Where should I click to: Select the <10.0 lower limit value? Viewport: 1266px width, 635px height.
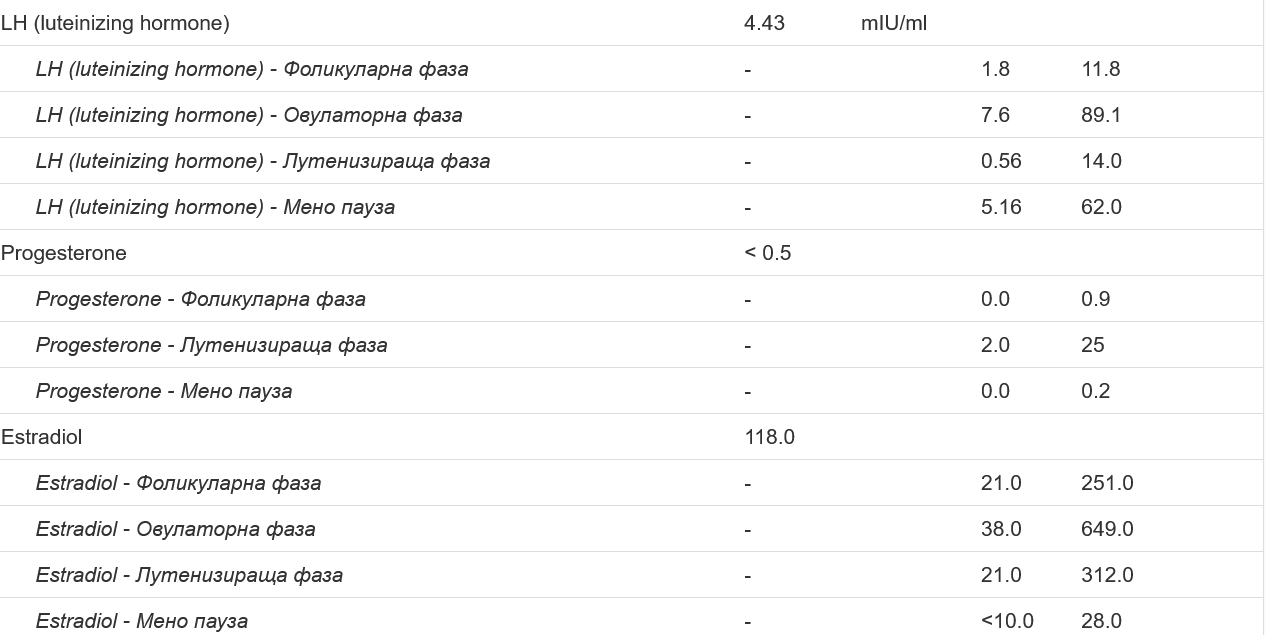pos(1007,621)
